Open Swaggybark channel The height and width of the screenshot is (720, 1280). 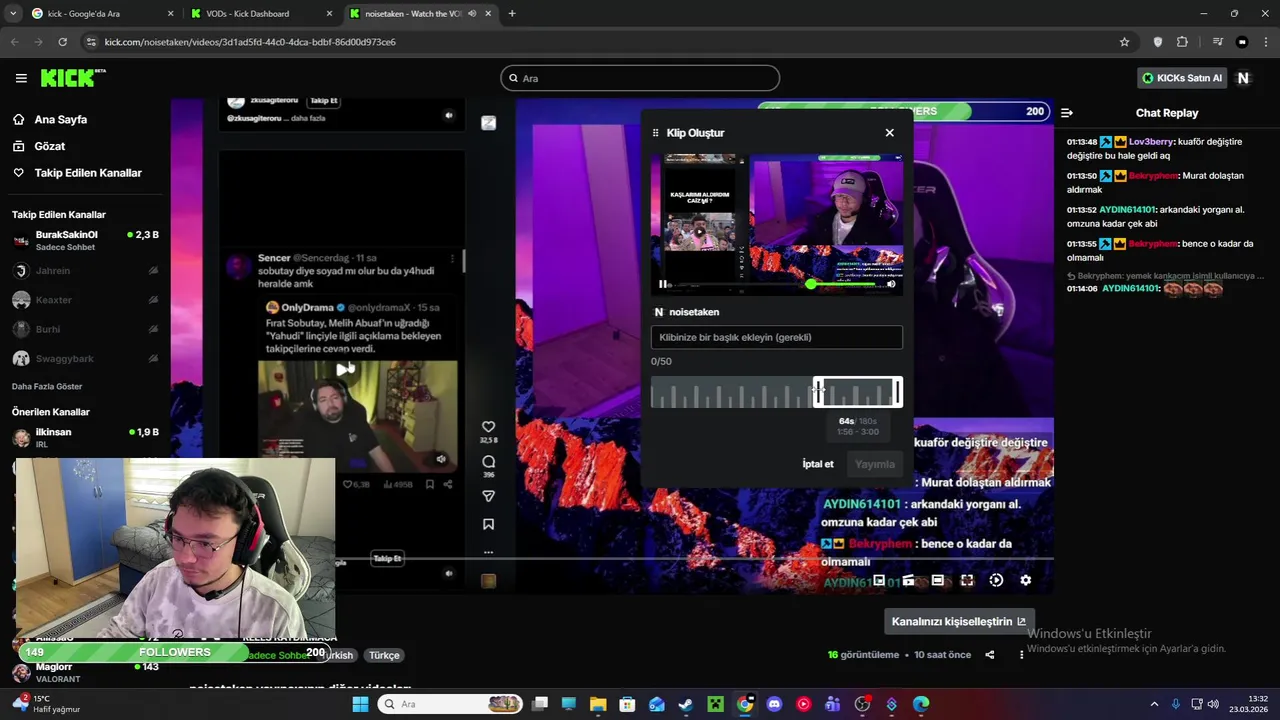tap(85, 359)
